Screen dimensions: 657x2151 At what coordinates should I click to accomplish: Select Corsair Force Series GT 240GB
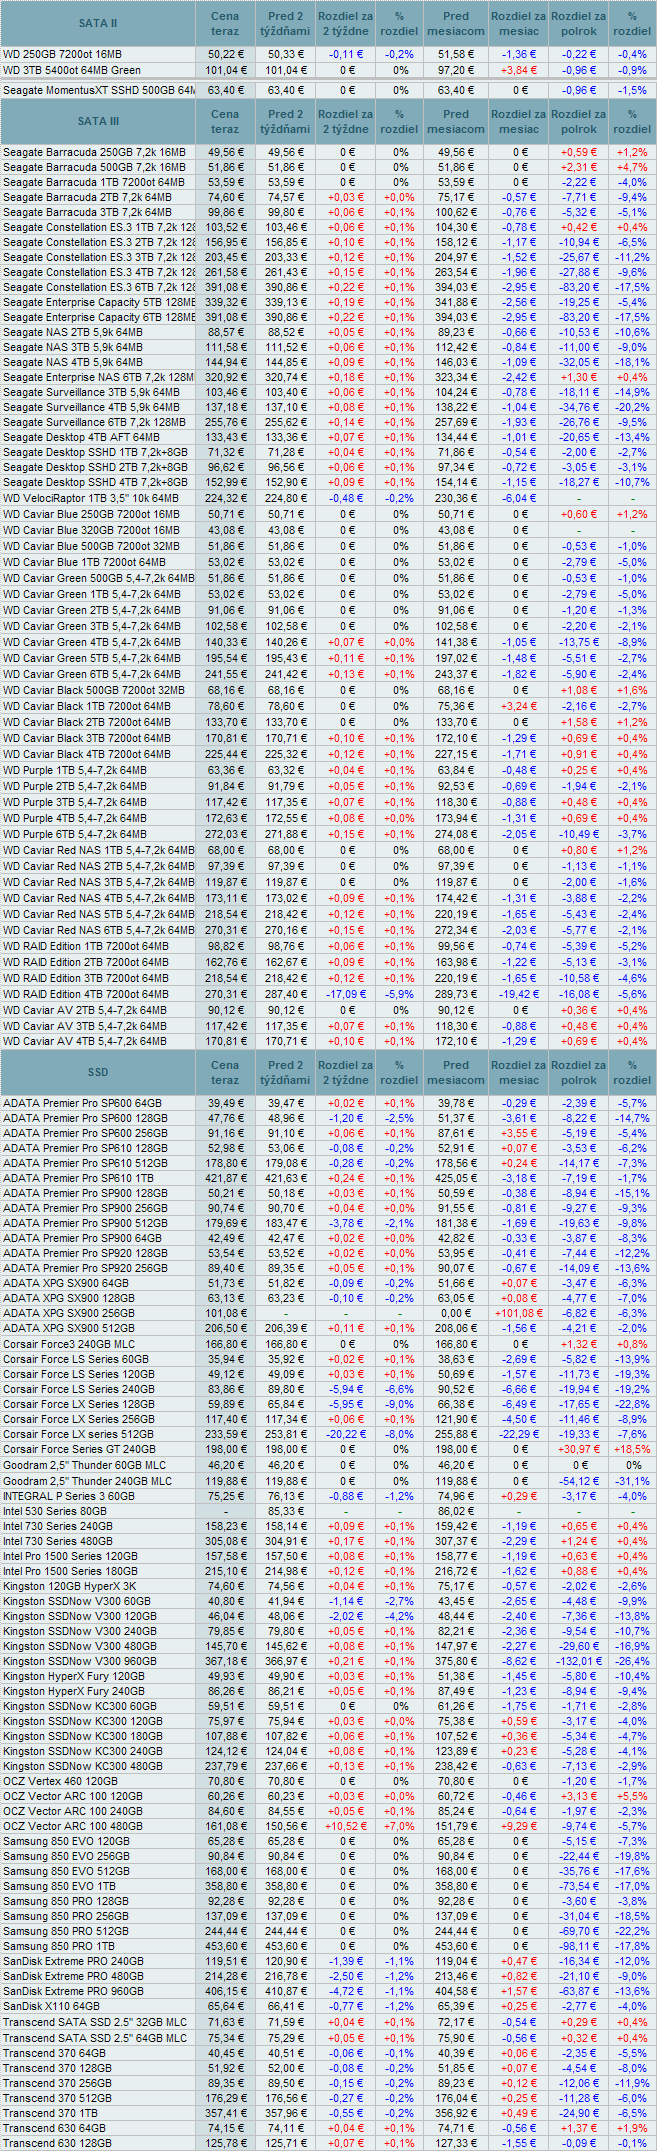[80, 1449]
